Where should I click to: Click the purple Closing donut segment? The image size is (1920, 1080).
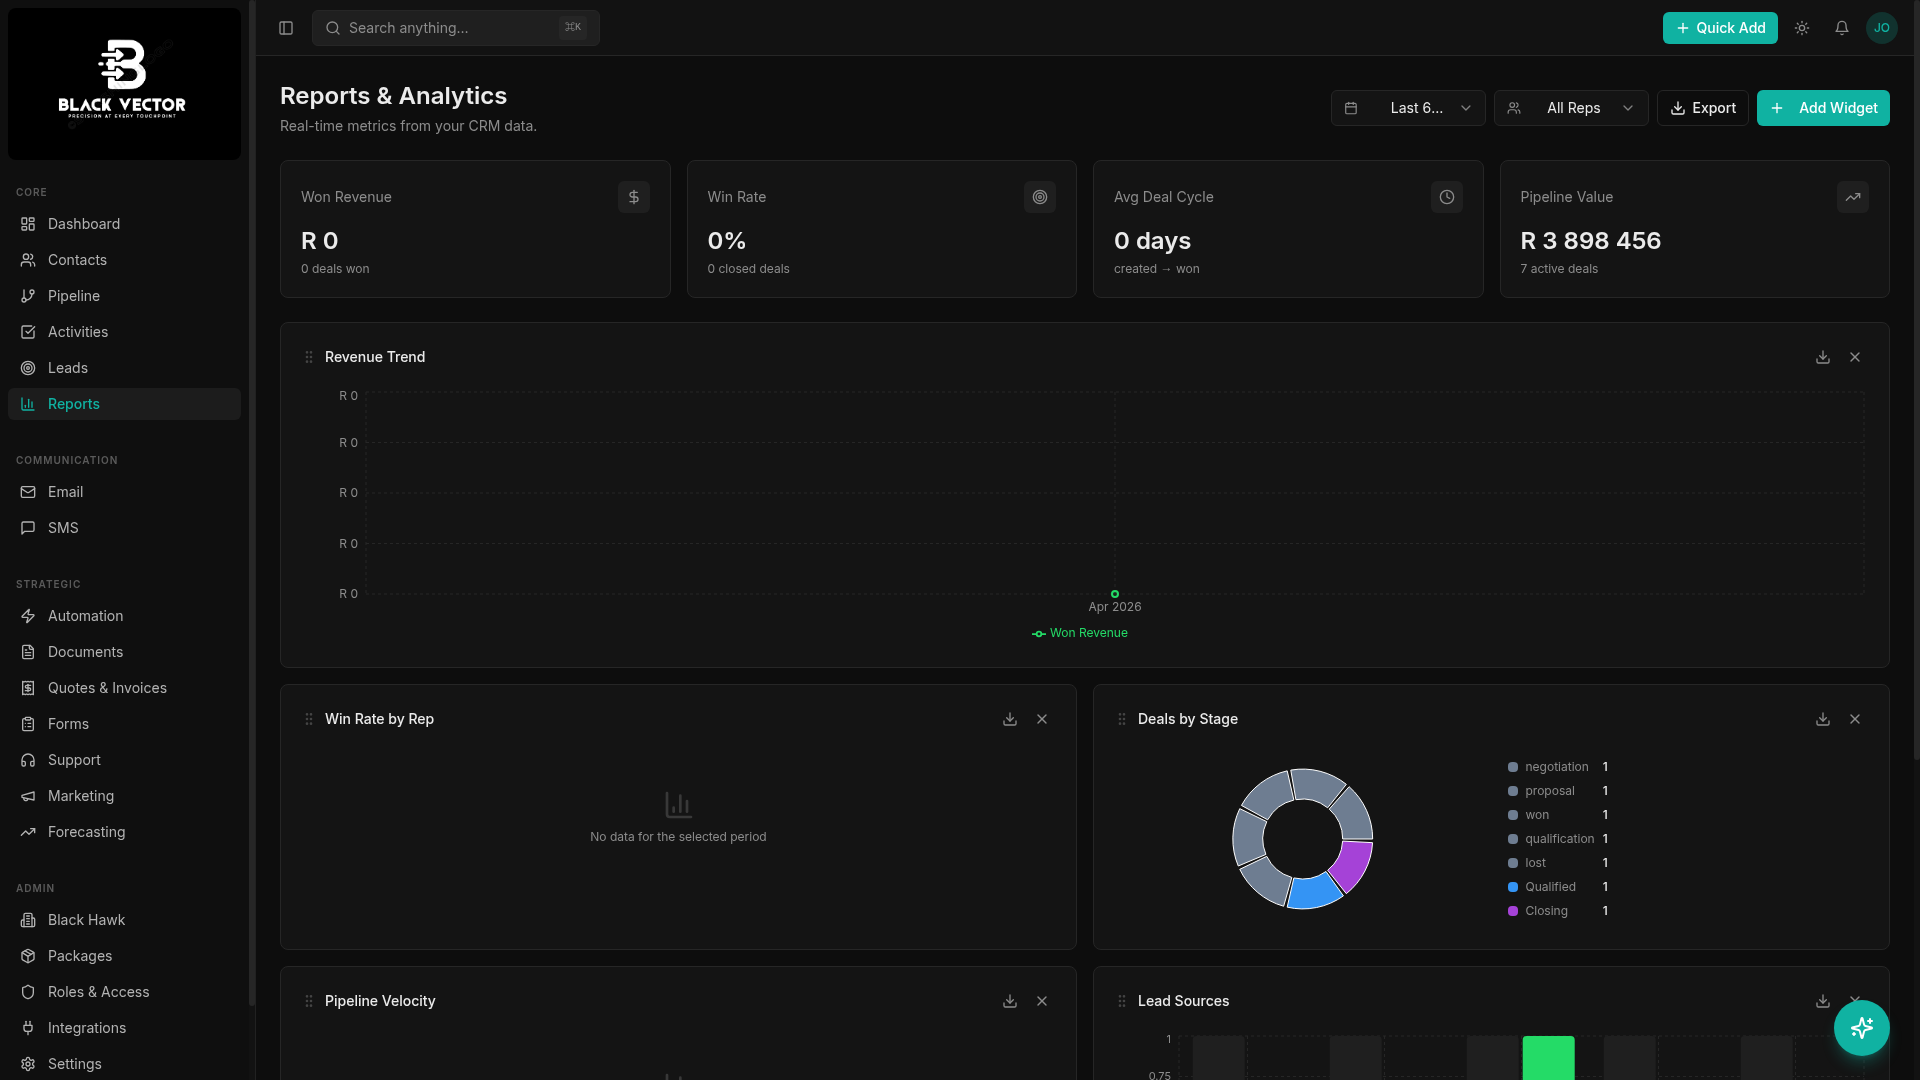(x=1352, y=865)
